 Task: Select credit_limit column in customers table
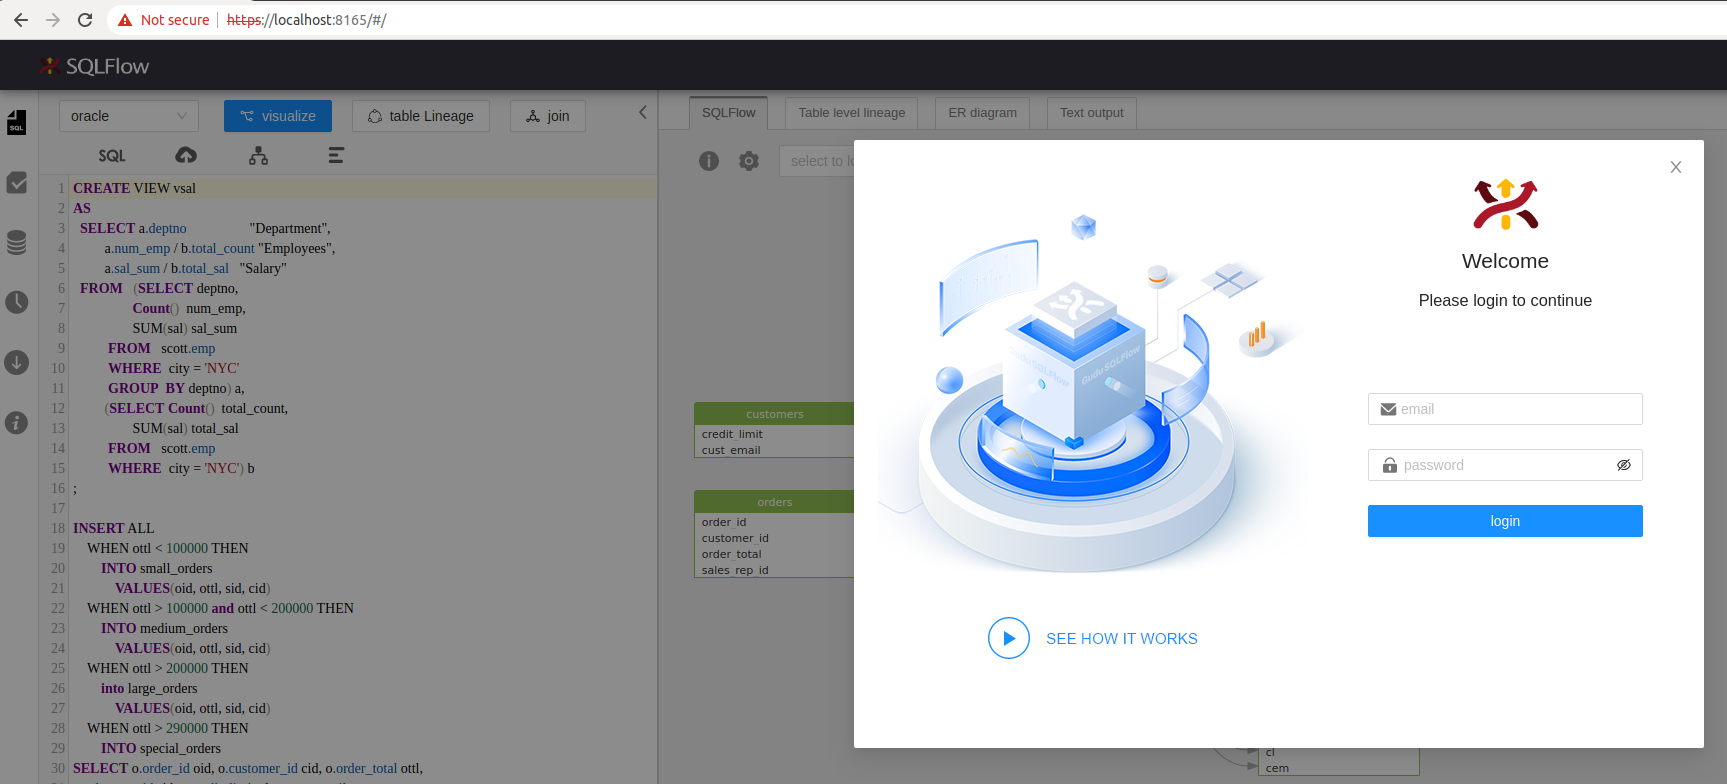(732, 434)
